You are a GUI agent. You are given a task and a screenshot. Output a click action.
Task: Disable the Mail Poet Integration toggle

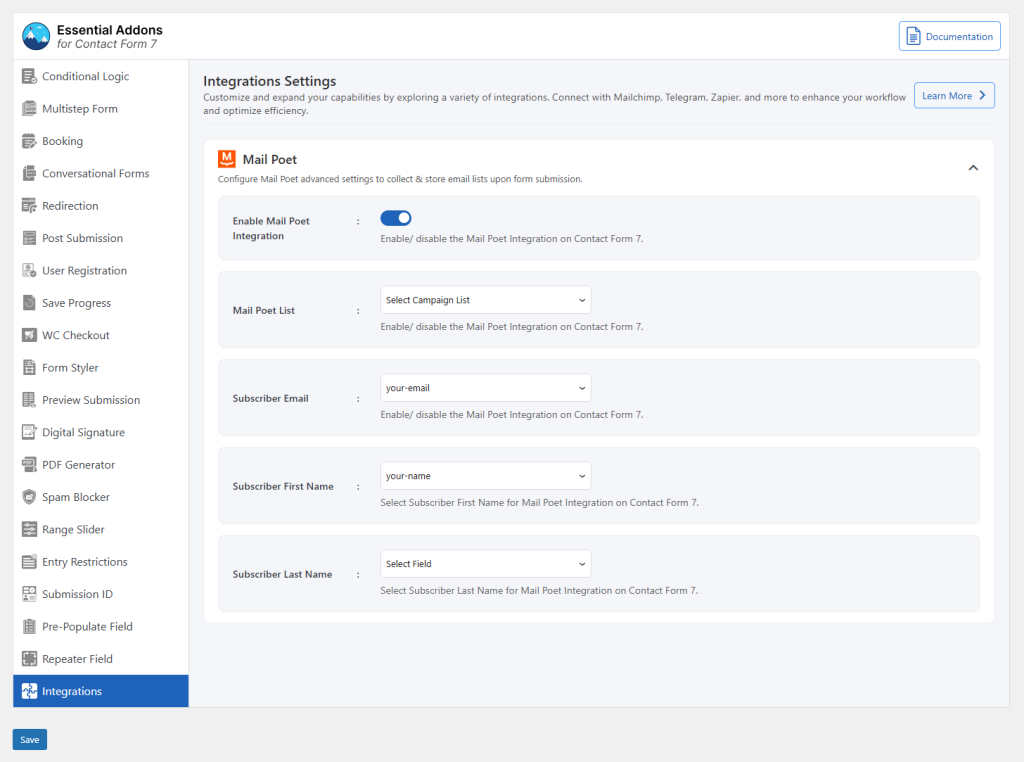pos(396,218)
